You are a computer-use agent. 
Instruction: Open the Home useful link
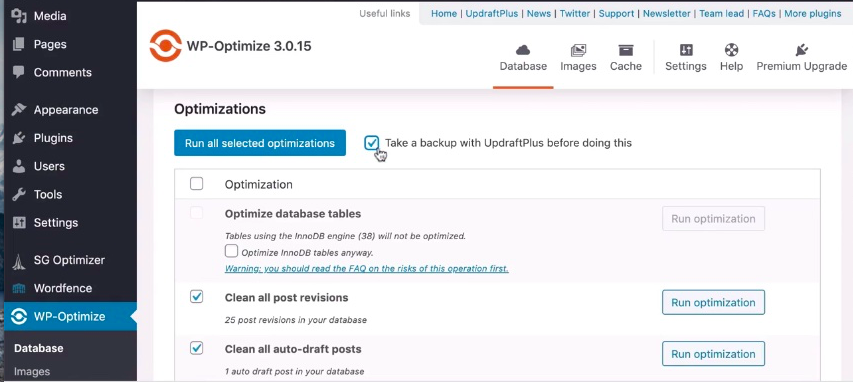pyautogui.click(x=444, y=14)
